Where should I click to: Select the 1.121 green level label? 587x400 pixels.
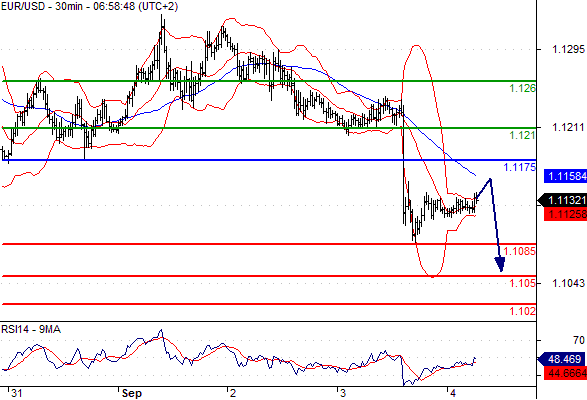(x=523, y=135)
